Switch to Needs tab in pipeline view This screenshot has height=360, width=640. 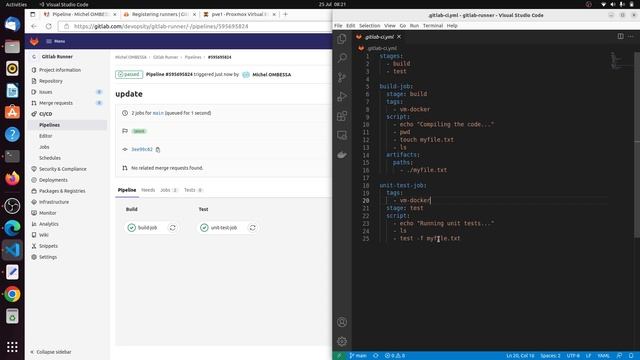tap(148, 190)
